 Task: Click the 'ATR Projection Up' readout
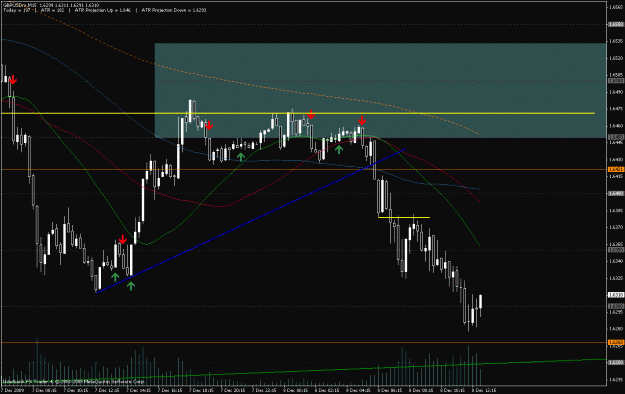pyautogui.click(x=102, y=10)
